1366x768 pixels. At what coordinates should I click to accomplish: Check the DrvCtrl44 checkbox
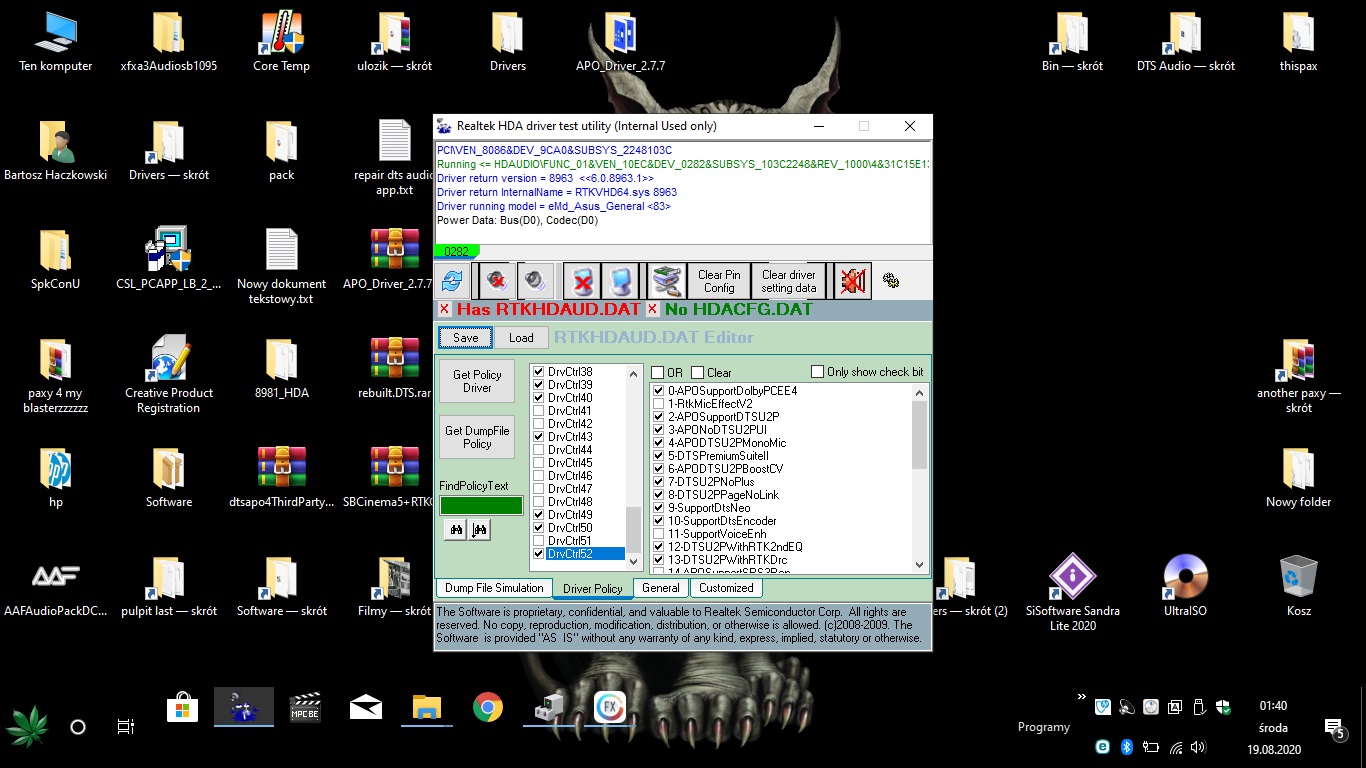pyautogui.click(x=539, y=450)
